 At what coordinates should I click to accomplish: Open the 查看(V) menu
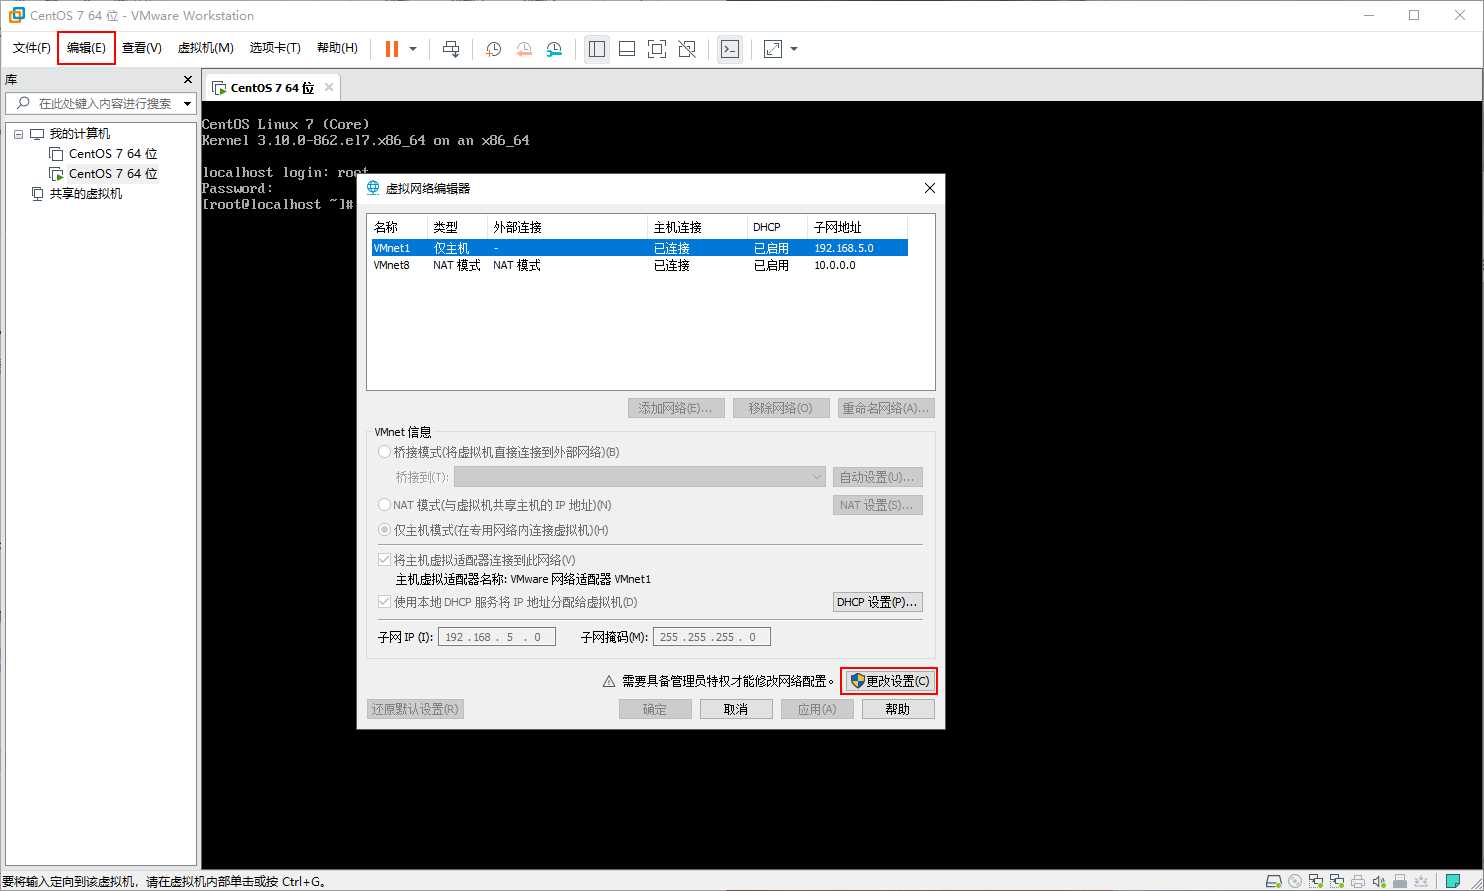point(142,48)
